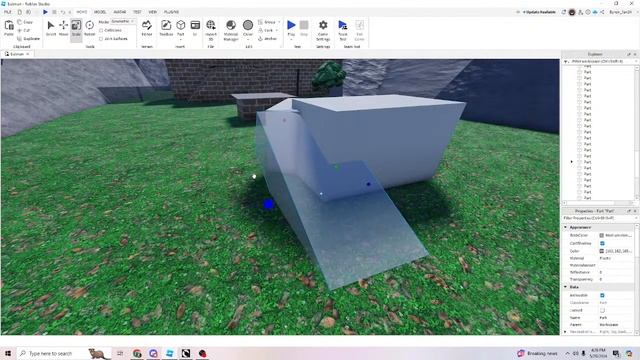
Task: Duplicate the selected part
Action: coord(29,39)
